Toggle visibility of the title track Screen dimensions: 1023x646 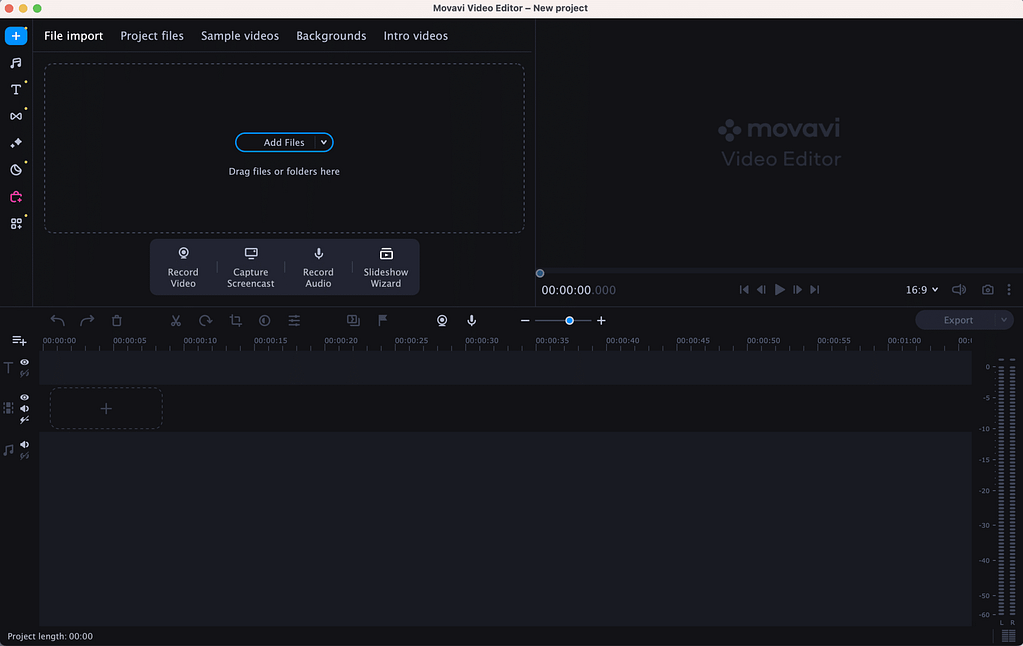[25, 362]
